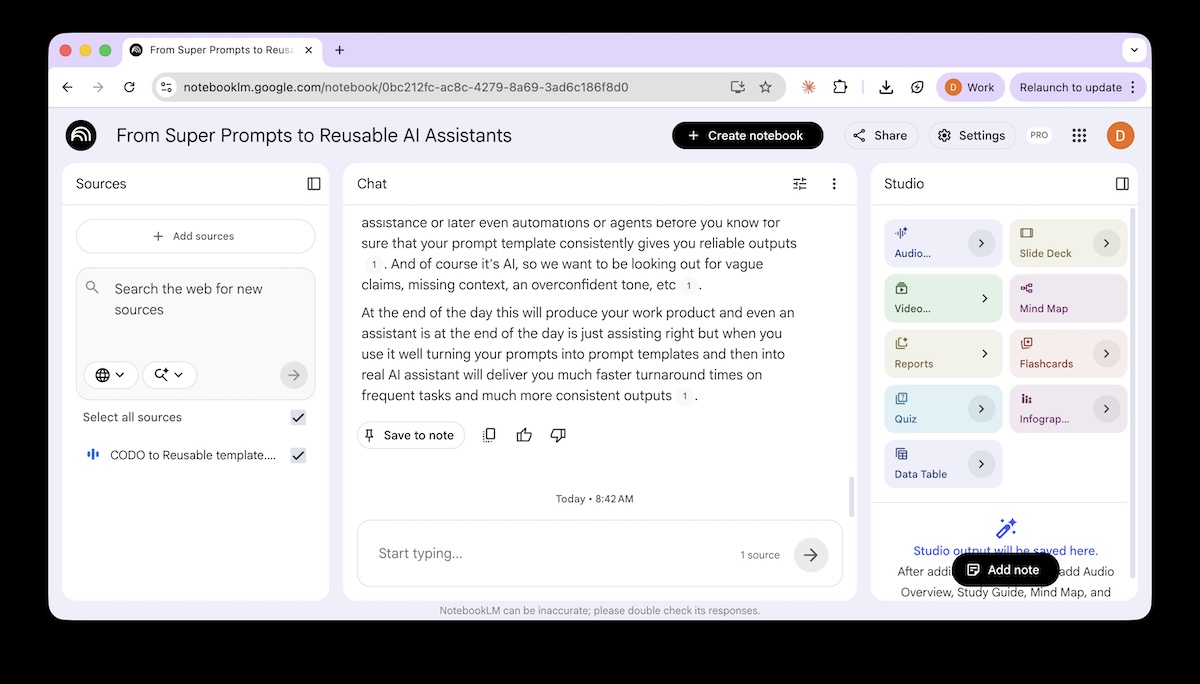This screenshot has height=684, width=1200.
Task: Click the install app icon in address bar
Action: pyautogui.click(x=738, y=87)
